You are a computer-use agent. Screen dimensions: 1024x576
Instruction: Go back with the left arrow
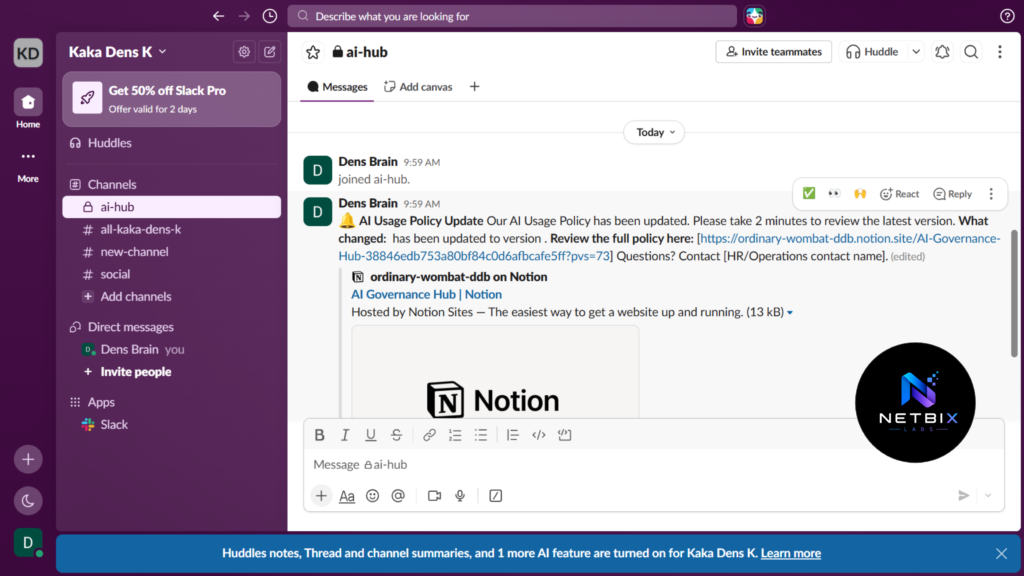218,16
